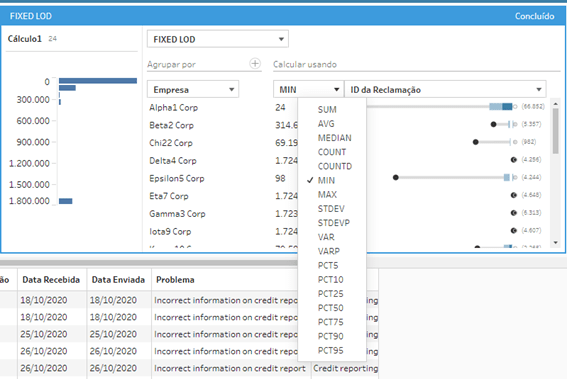Screen dimensions: 567x379
Task: Select COUNT from the aggregation list
Action: [332, 152]
